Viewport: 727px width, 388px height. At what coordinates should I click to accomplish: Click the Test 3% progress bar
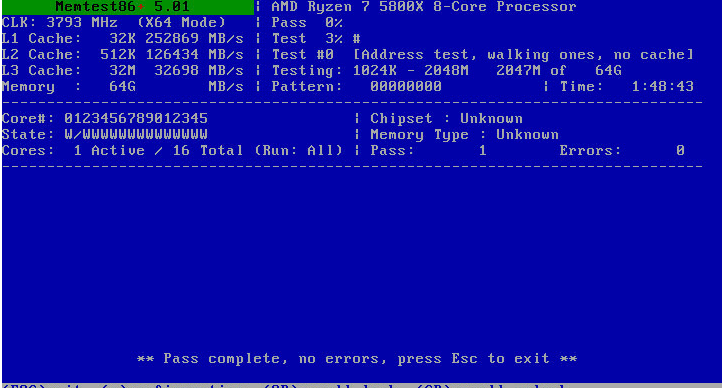[316, 38]
